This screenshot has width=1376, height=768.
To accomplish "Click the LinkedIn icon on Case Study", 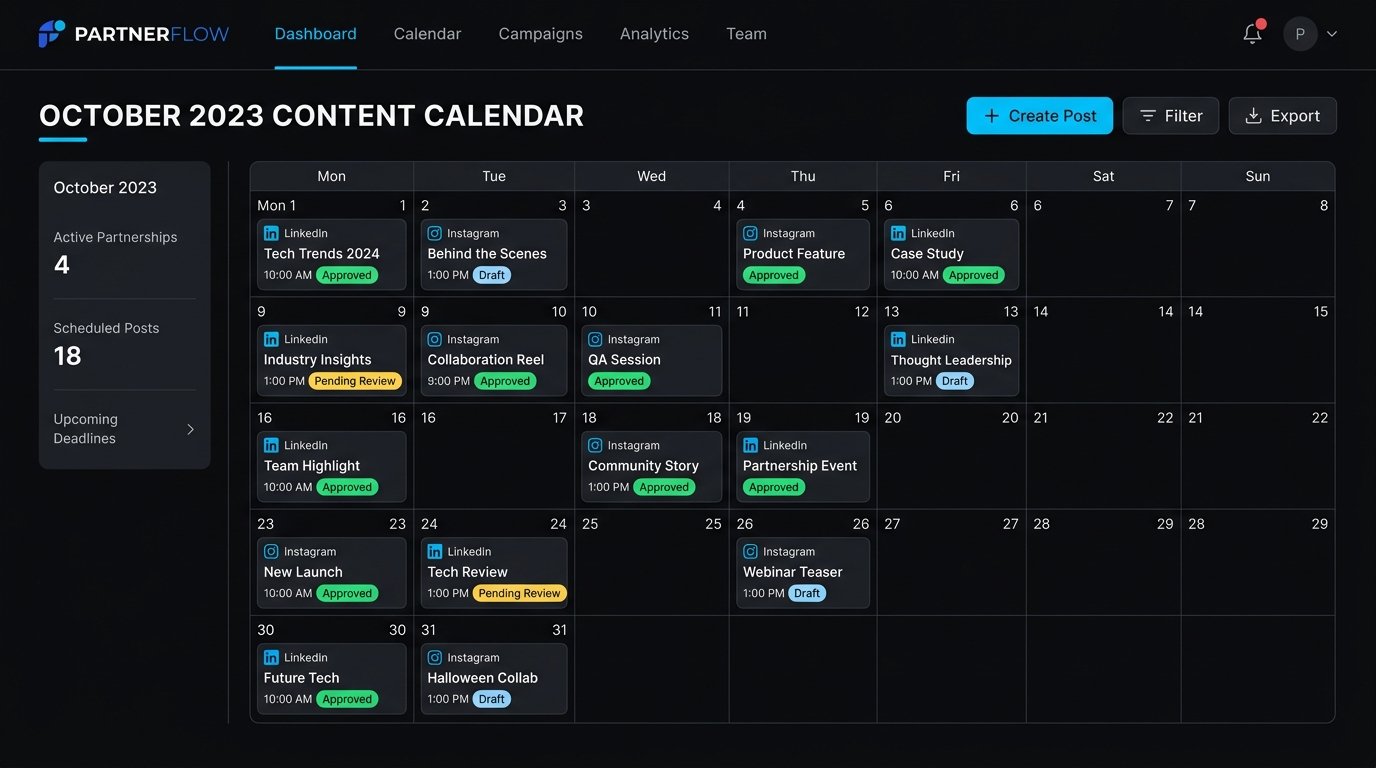I will (898, 233).
